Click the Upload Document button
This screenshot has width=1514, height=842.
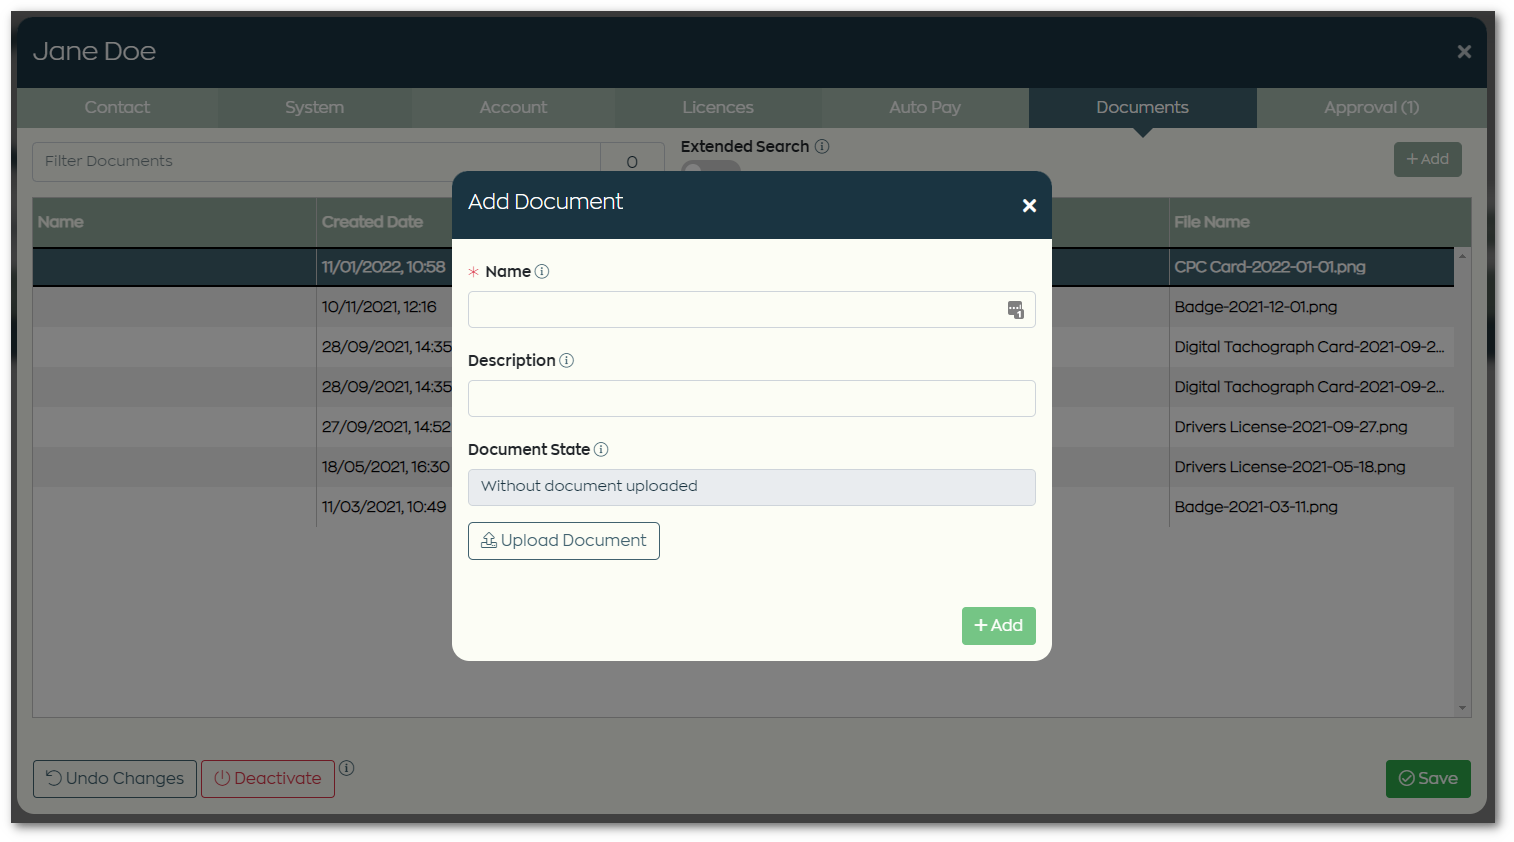pyautogui.click(x=563, y=540)
